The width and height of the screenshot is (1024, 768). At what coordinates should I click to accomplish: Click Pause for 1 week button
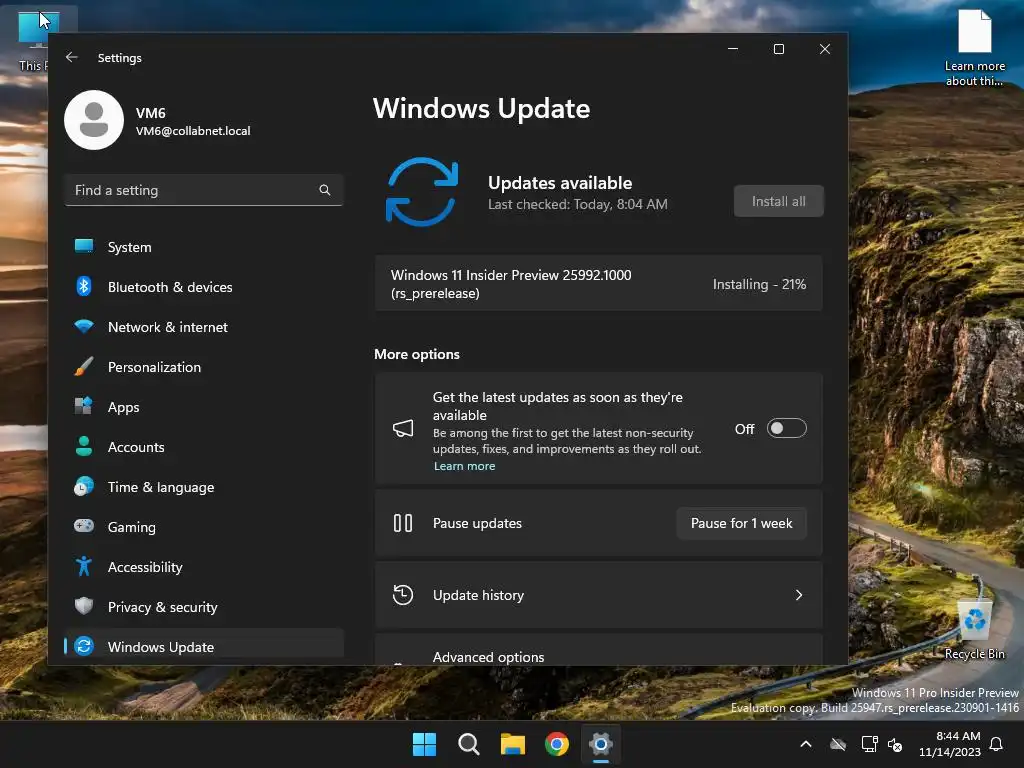[741, 523]
